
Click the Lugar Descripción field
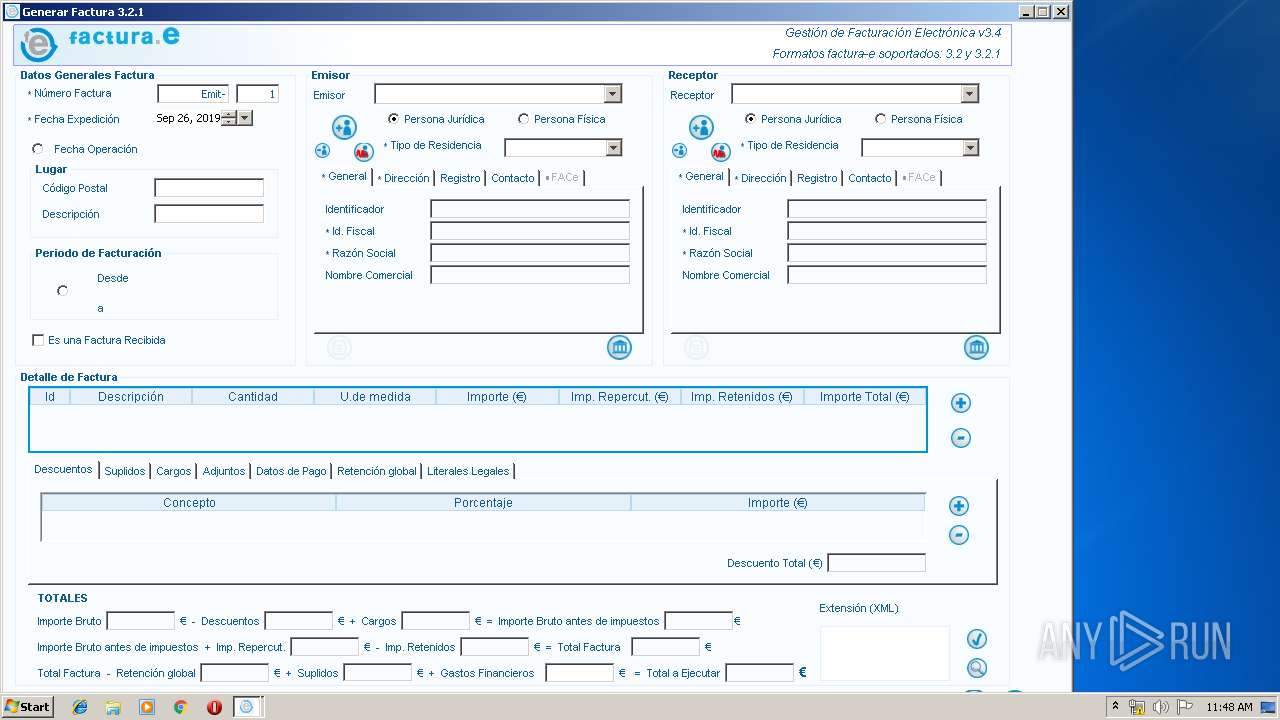tap(209, 214)
